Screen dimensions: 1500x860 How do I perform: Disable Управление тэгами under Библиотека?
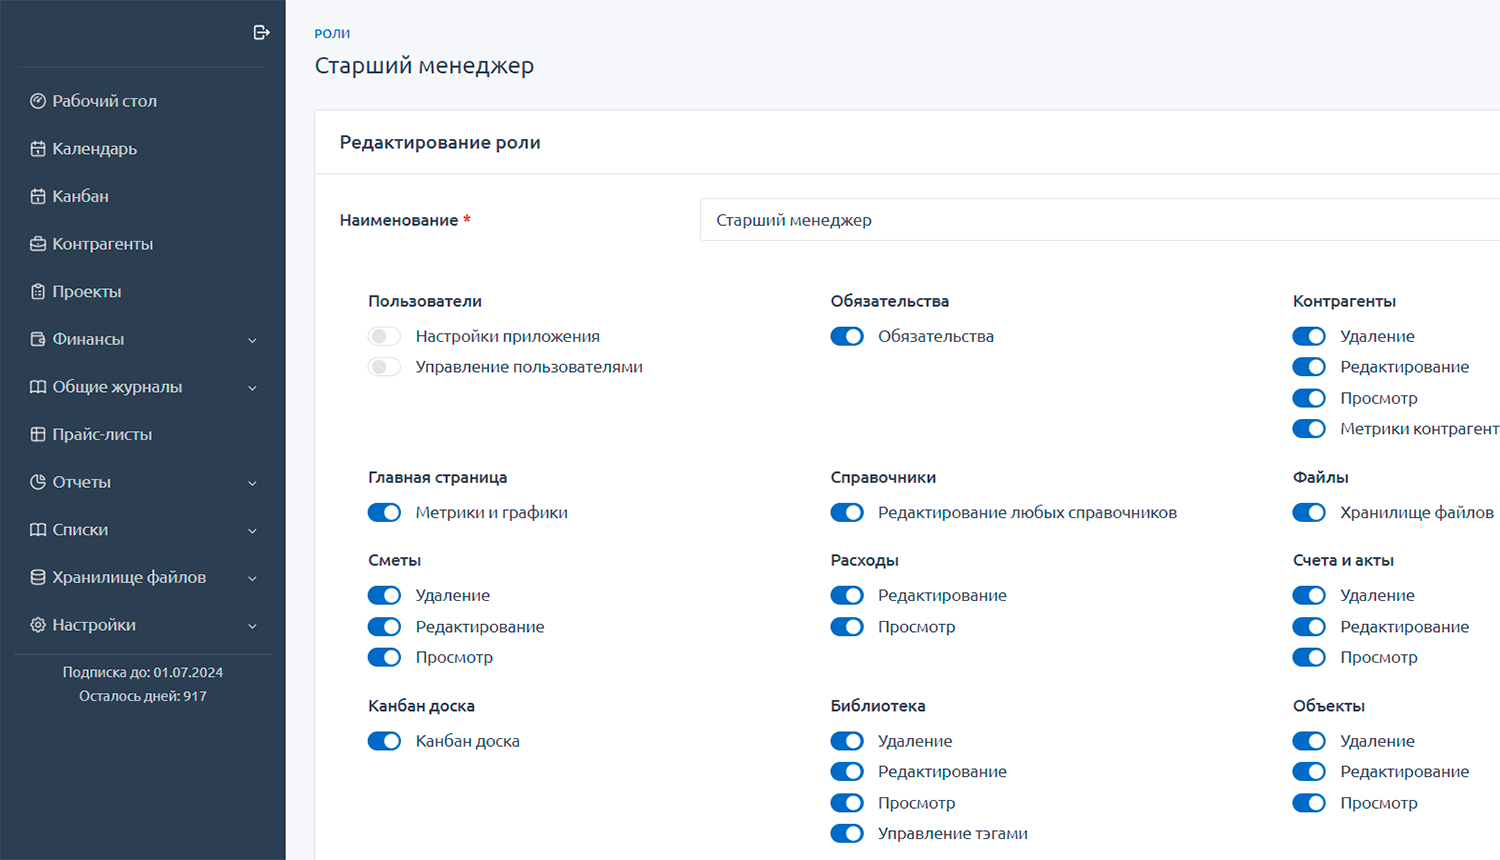pyautogui.click(x=847, y=833)
